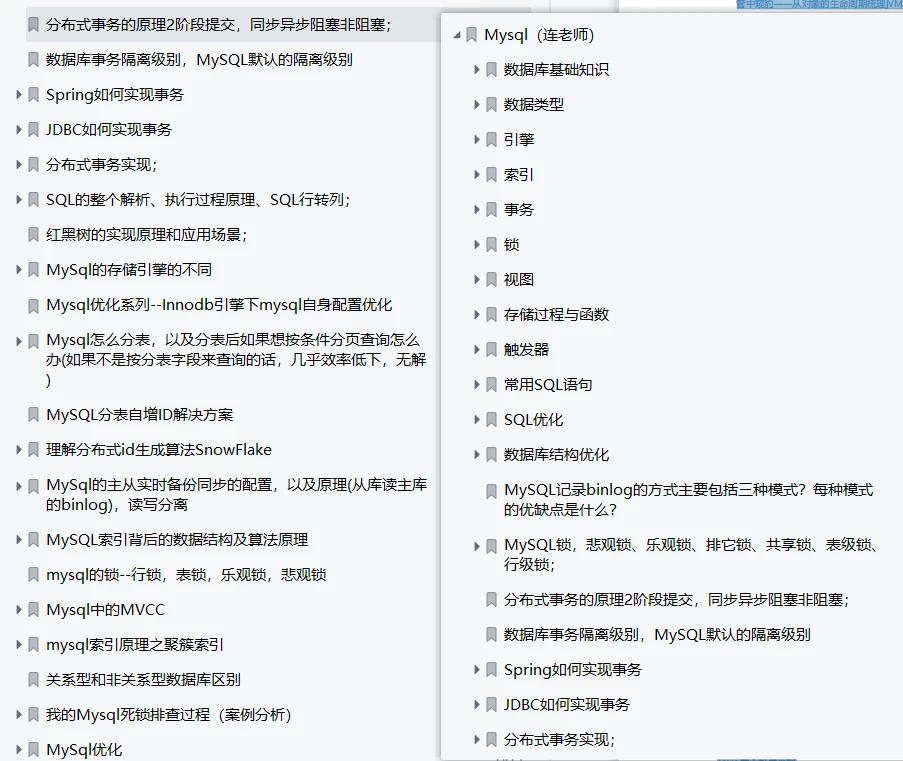
Task: Collapse the Mysql (连老师) tree node
Action: click(457, 35)
